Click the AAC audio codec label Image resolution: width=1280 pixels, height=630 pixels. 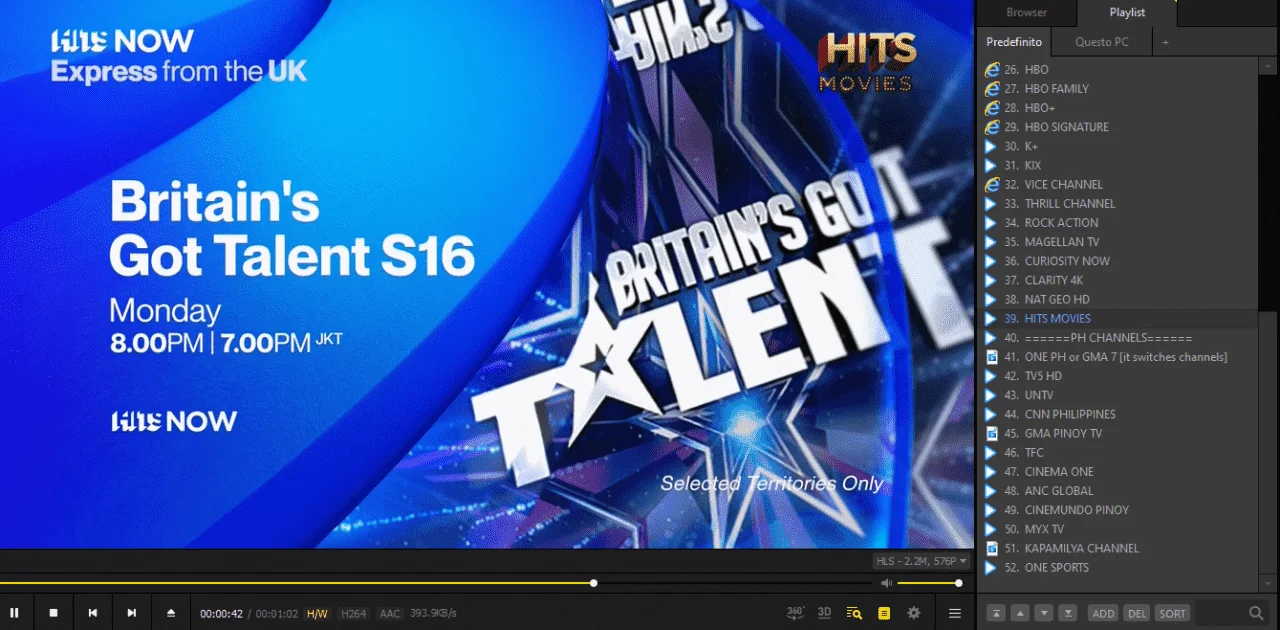coord(389,613)
